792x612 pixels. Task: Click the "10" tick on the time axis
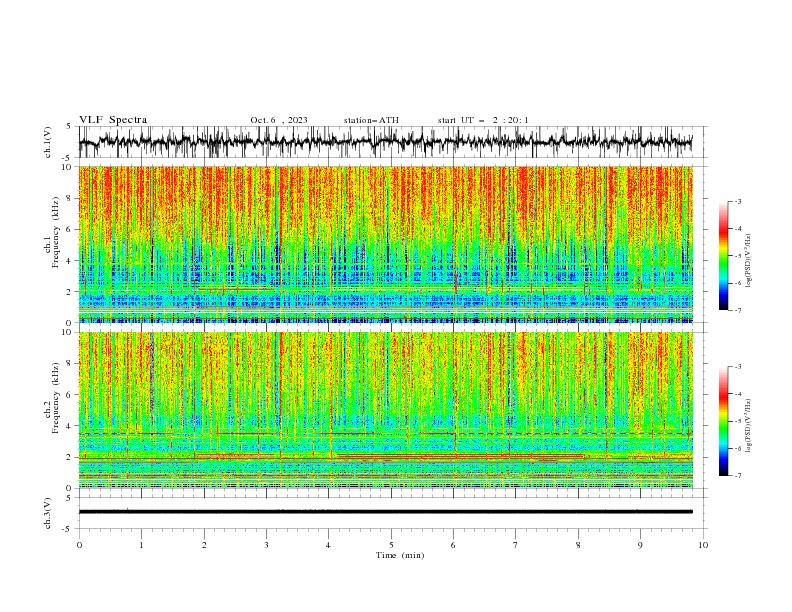tap(703, 545)
